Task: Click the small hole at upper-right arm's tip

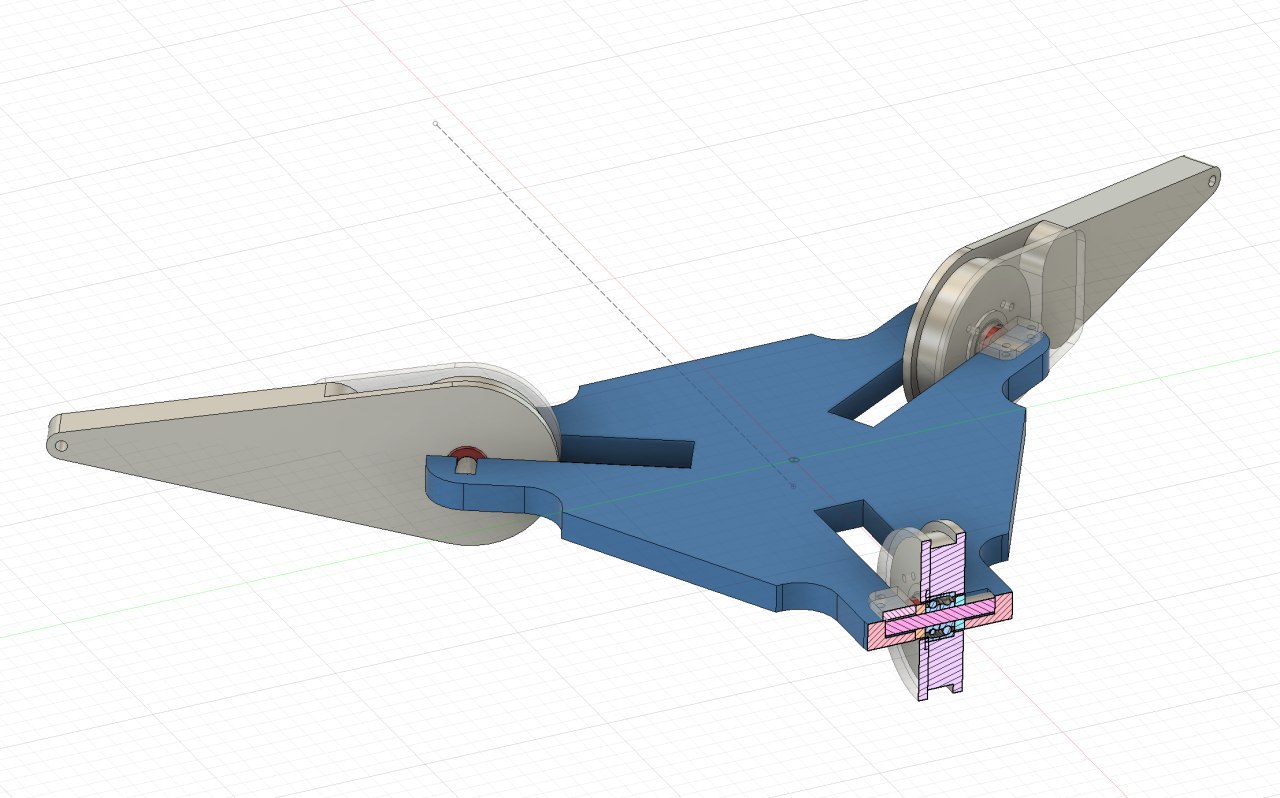Action: click(x=1213, y=181)
